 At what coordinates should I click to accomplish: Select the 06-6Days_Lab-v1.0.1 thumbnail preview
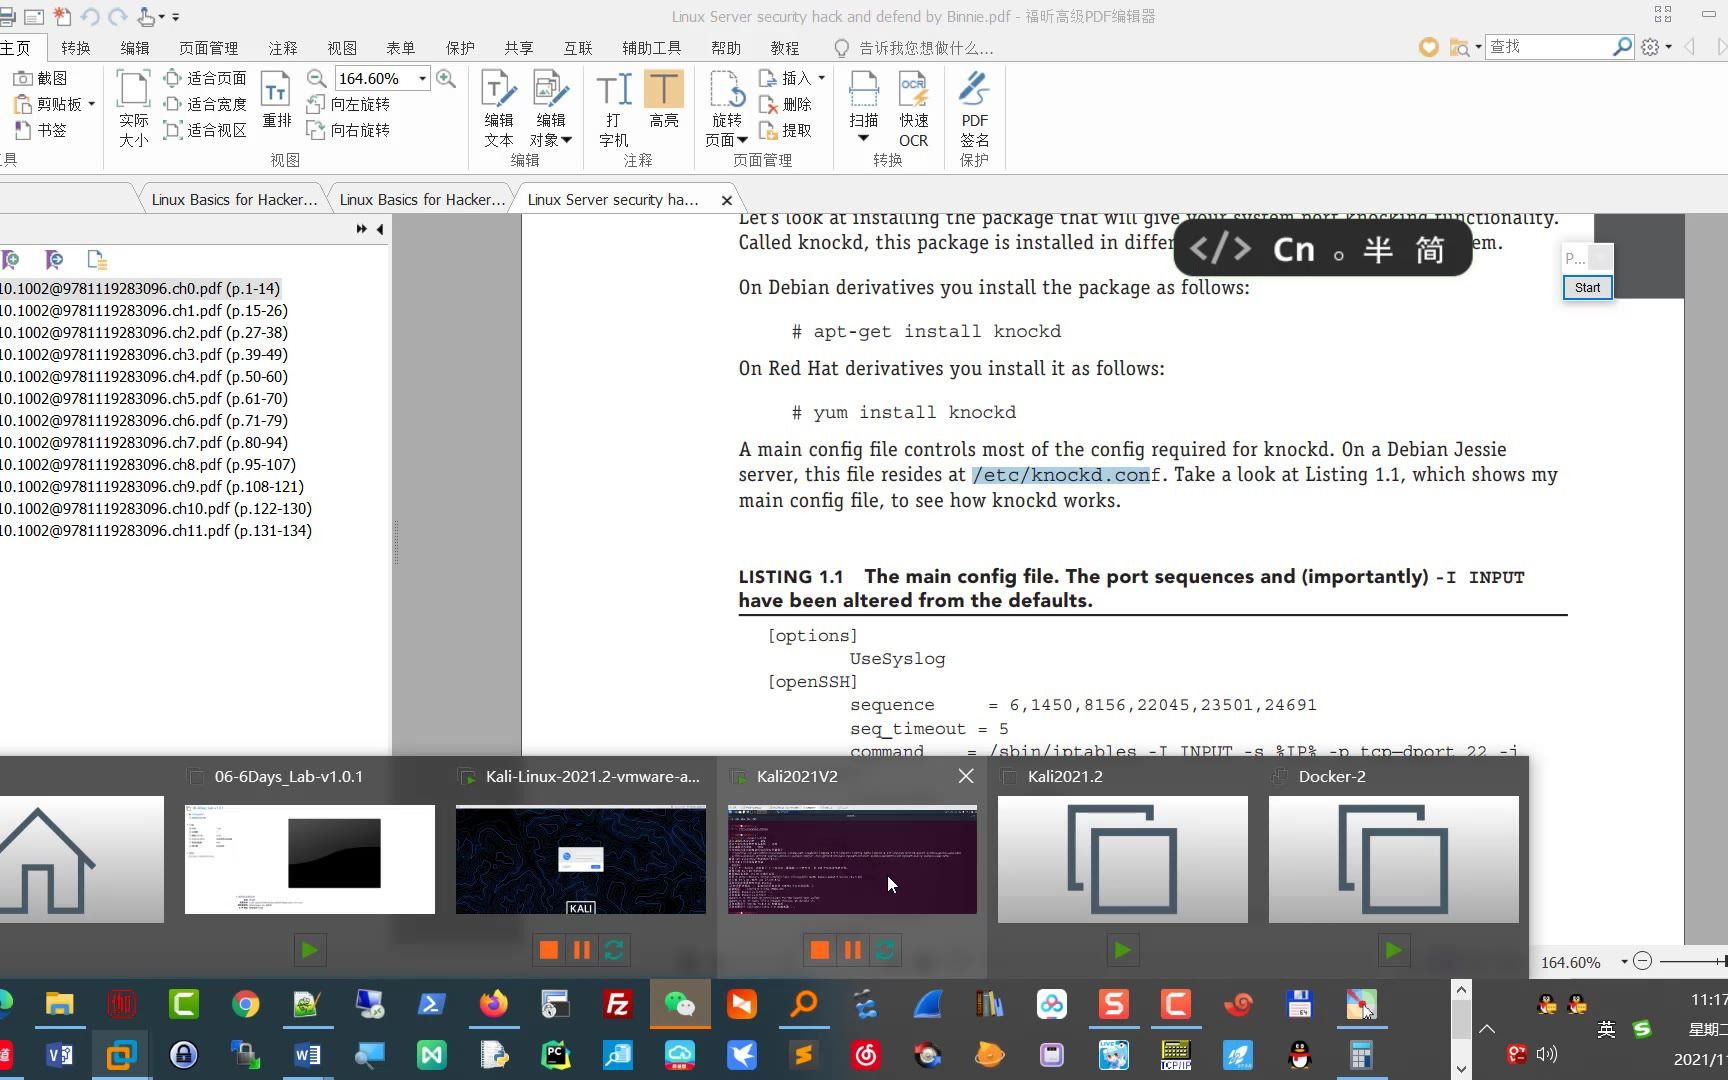point(309,858)
